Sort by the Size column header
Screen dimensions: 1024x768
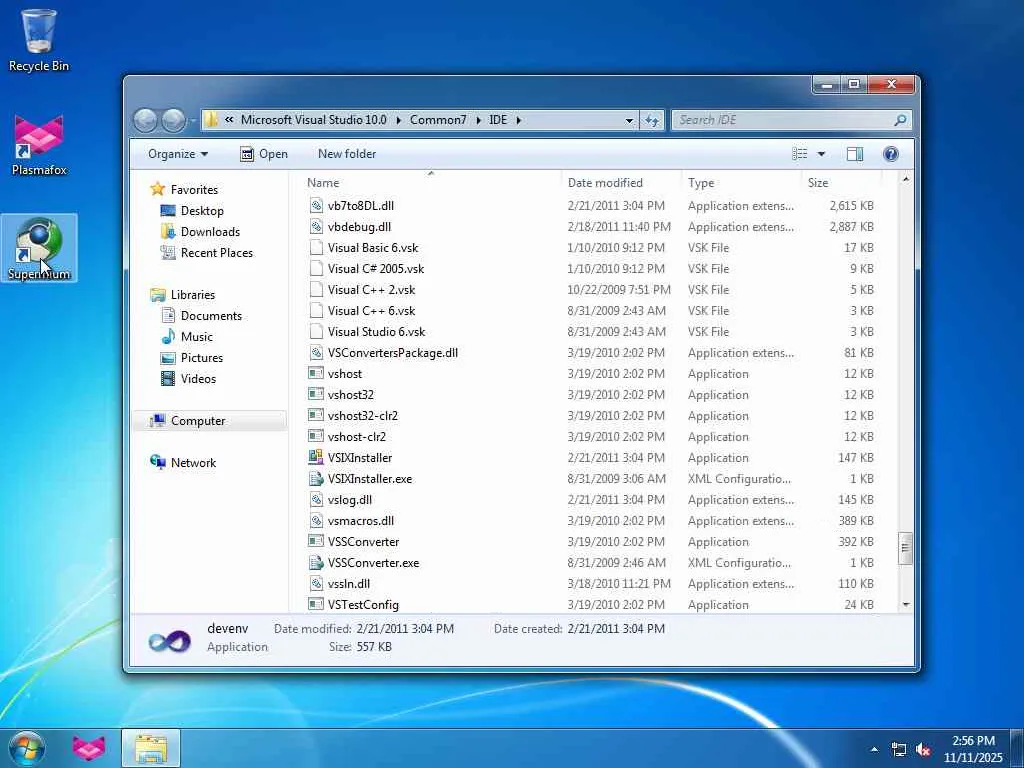841,183
